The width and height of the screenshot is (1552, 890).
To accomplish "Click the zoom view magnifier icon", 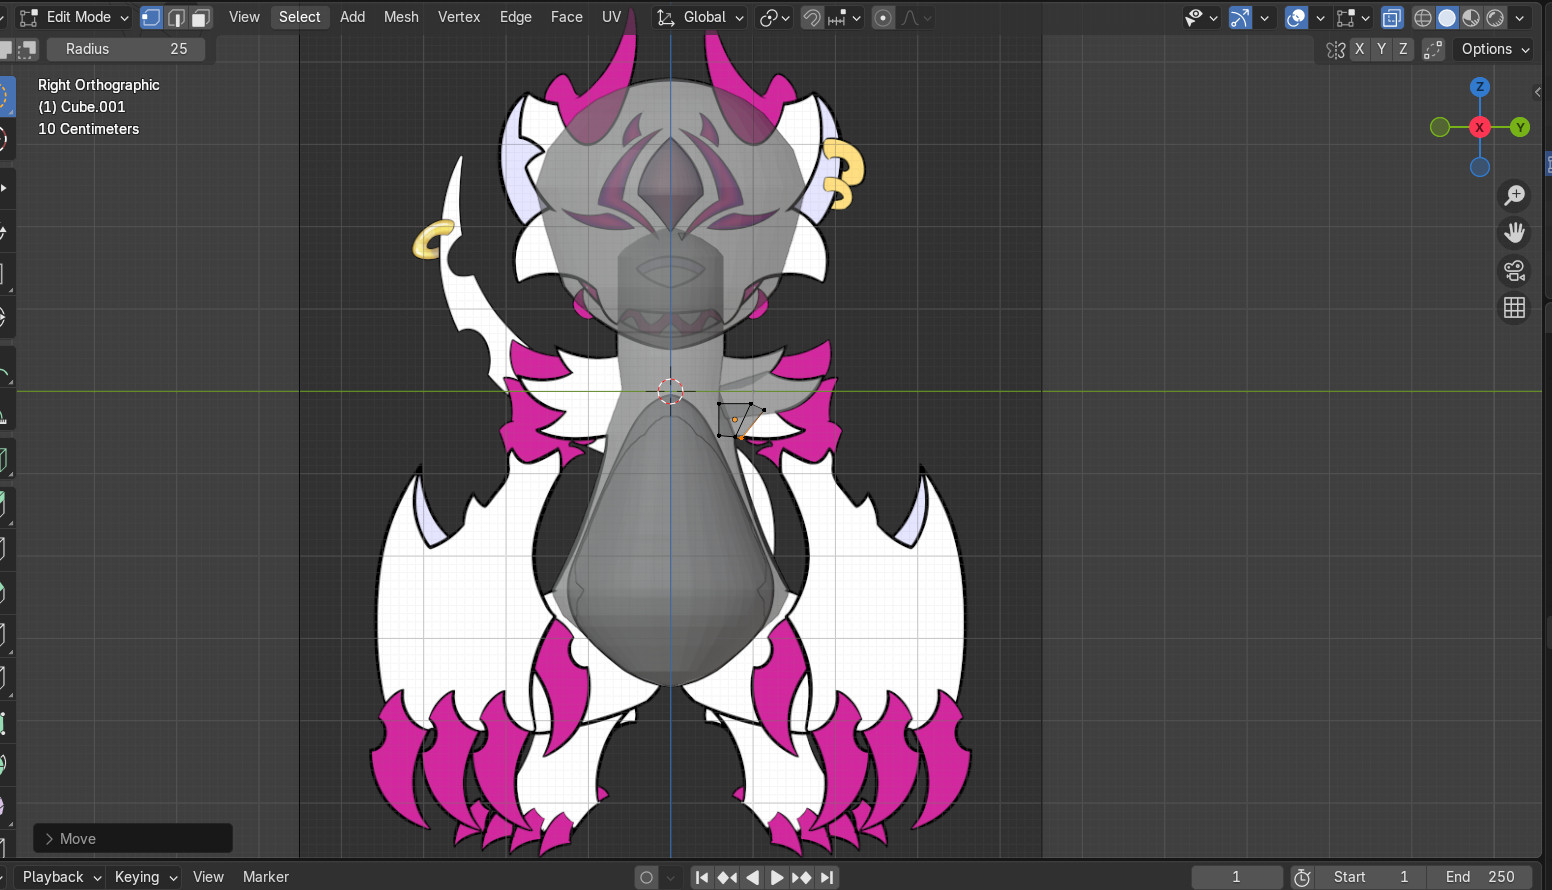I will click(1515, 195).
